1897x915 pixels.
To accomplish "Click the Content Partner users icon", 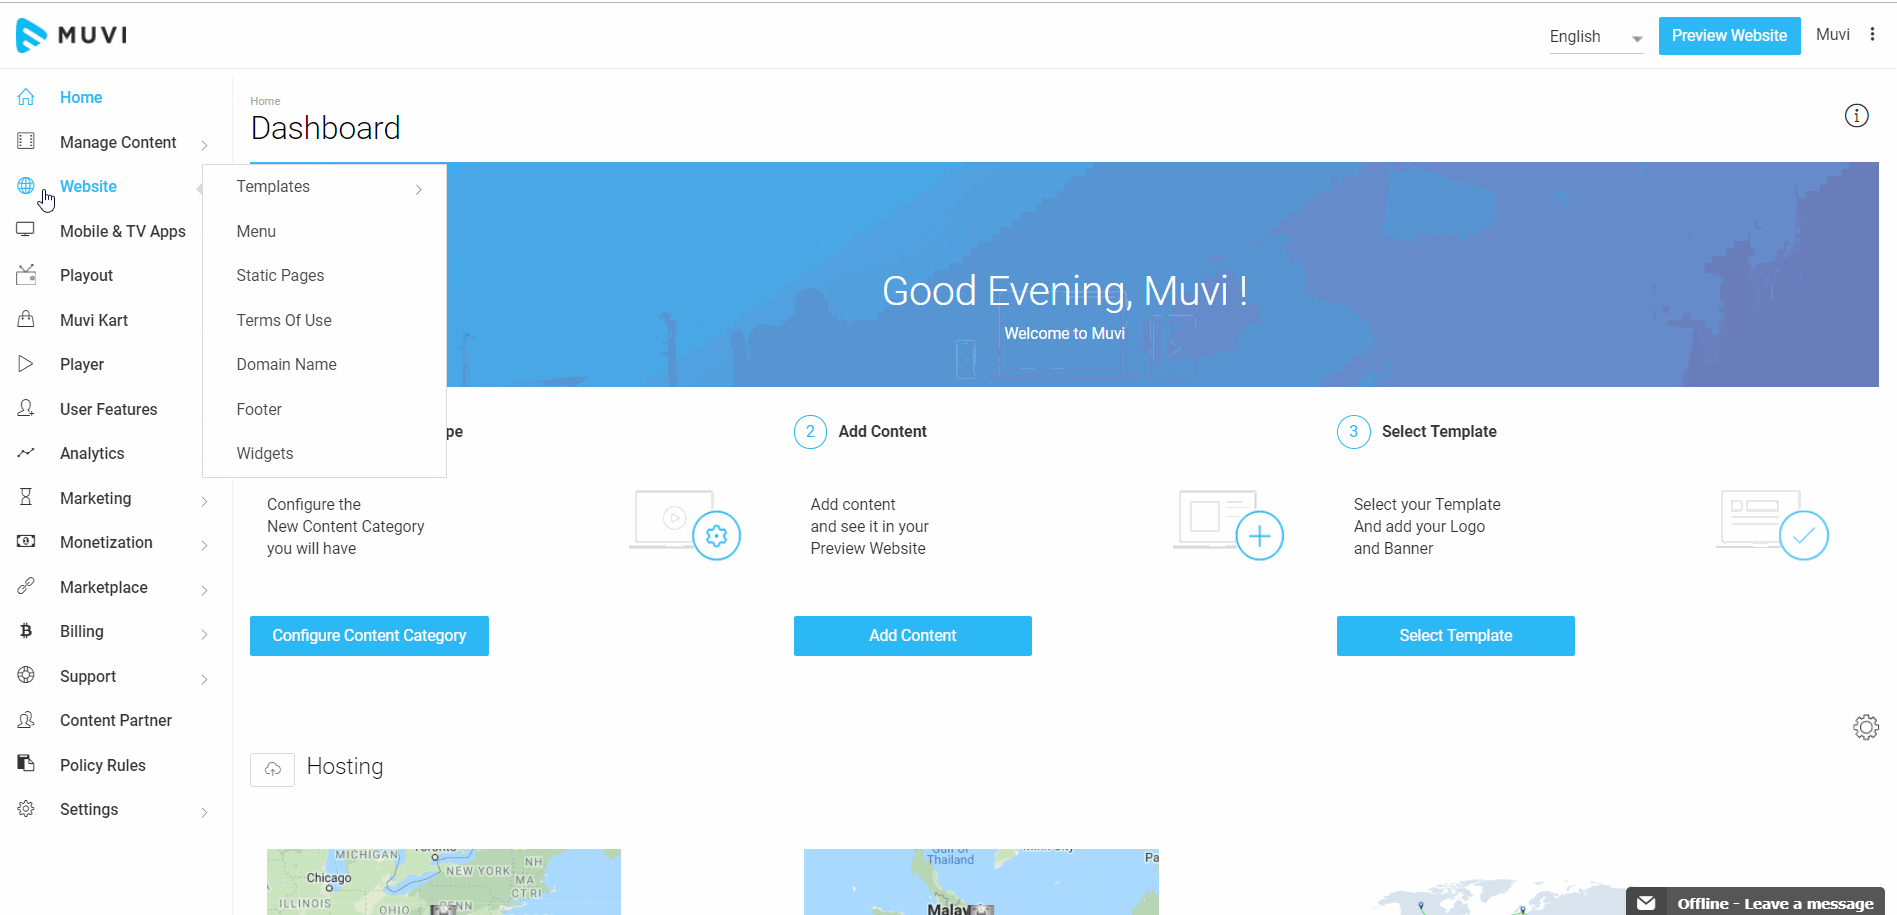I will (26, 720).
